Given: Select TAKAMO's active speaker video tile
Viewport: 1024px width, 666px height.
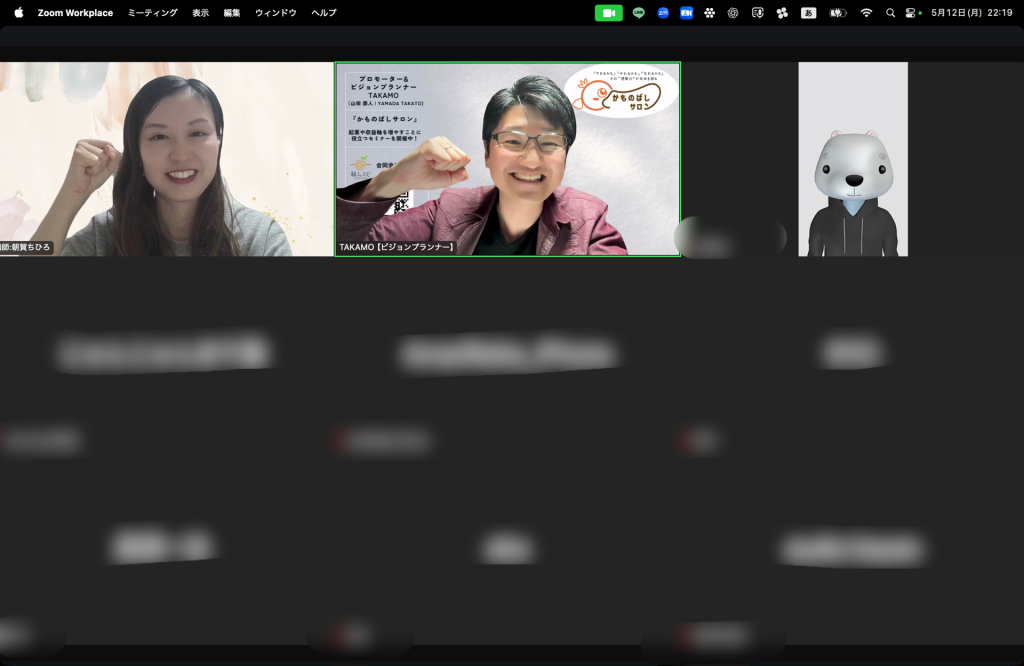Looking at the screenshot, I should (507, 159).
